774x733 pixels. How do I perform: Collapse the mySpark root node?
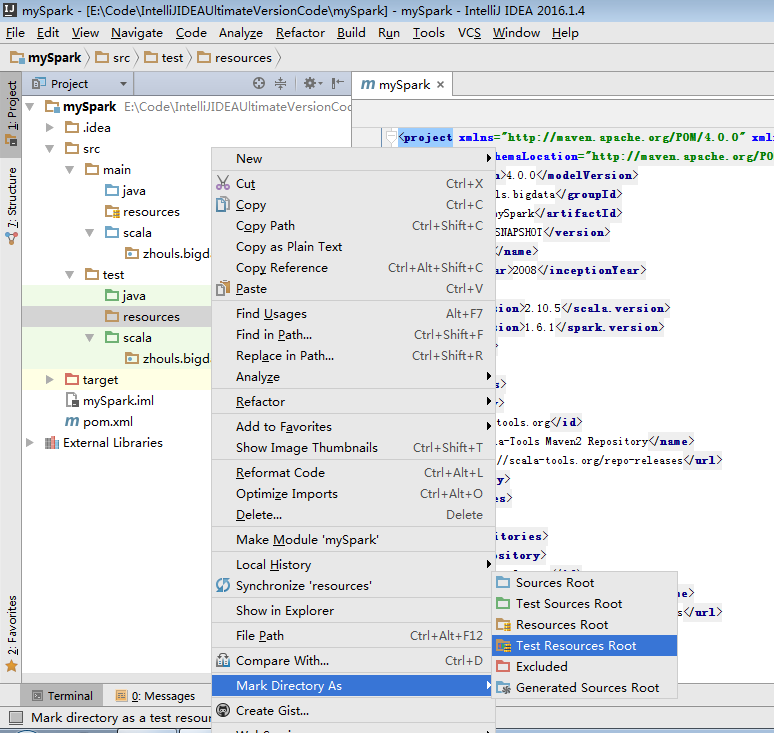pos(30,107)
